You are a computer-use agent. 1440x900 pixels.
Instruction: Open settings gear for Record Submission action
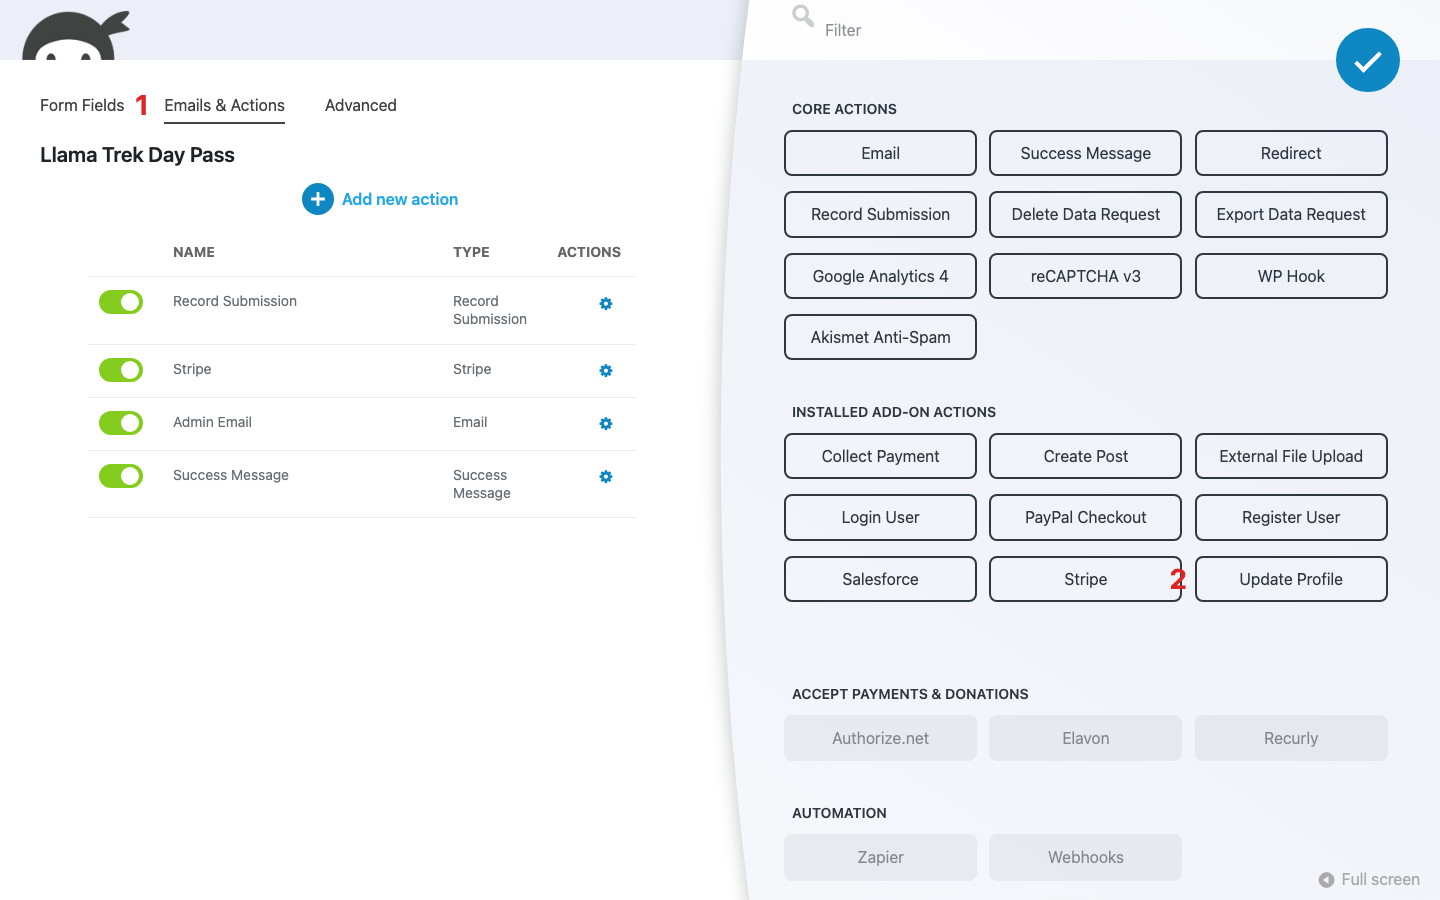point(606,303)
